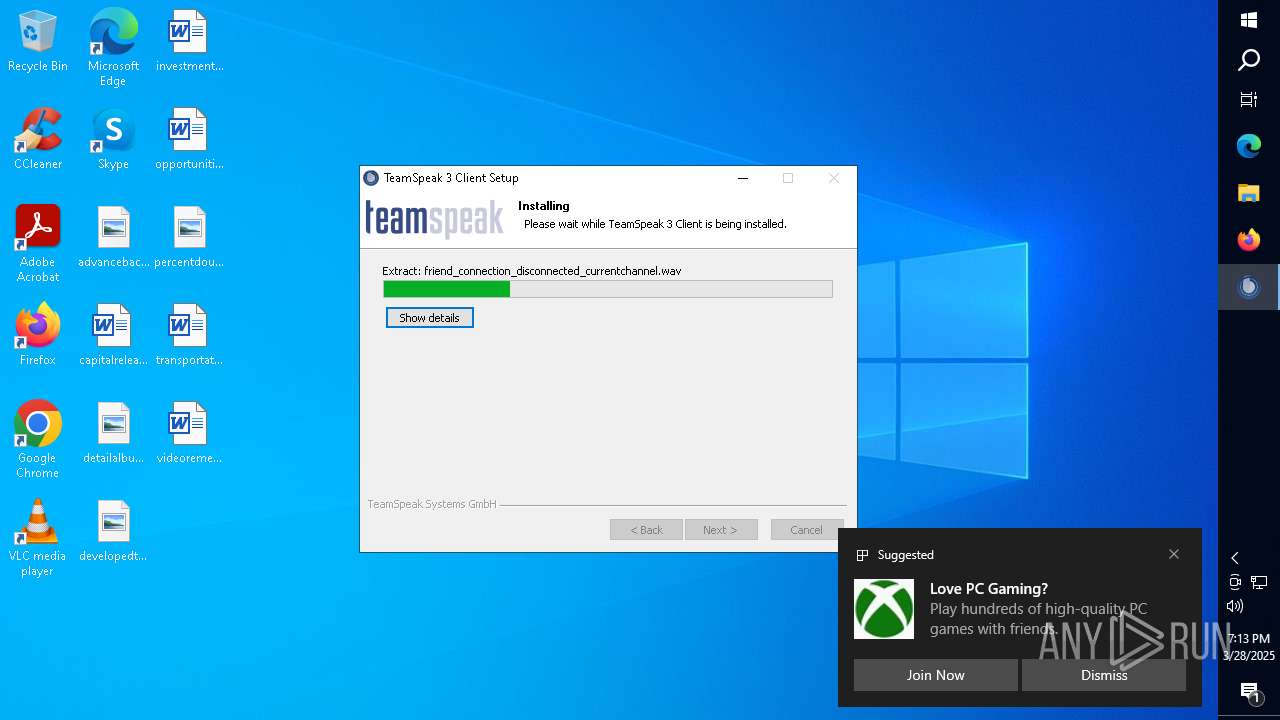The width and height of the screenshot is (1280, 720).
Task: Expand hidden system tray icons chevron
Action: pos(1235,558)
